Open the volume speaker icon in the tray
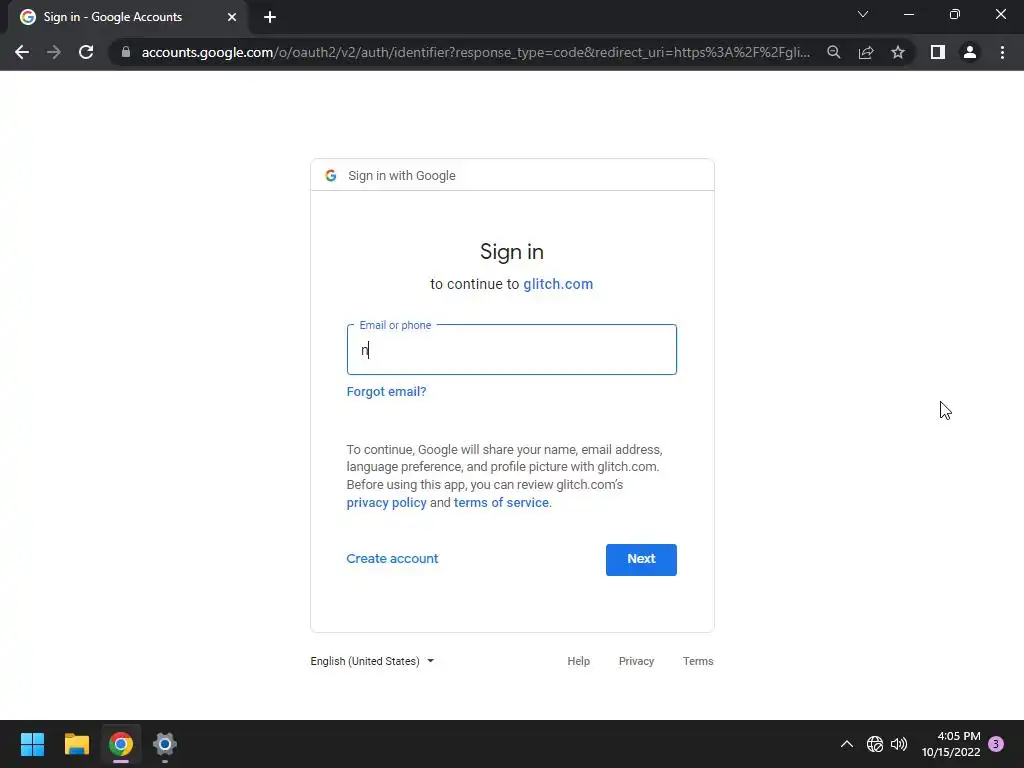 click(x=899, y=744)
